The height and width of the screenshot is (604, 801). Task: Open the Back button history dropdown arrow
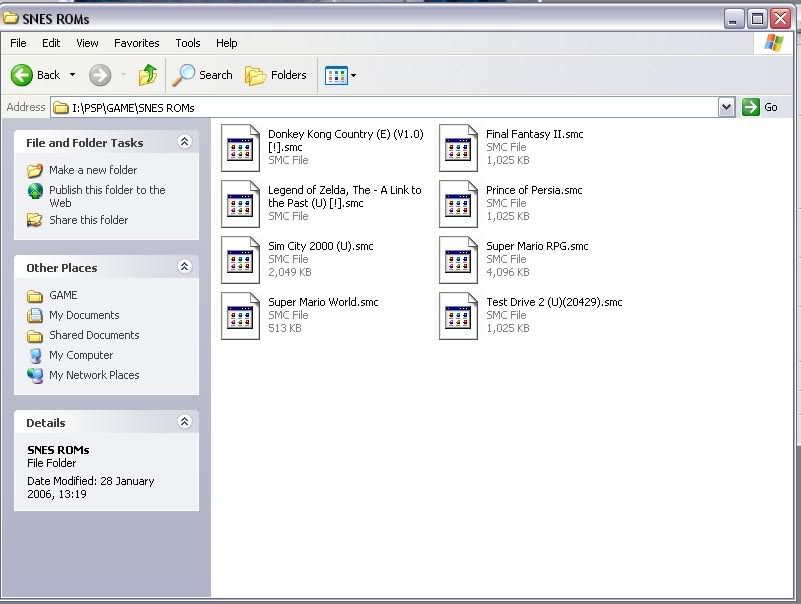pyautogui.click(x=73, y=75)
